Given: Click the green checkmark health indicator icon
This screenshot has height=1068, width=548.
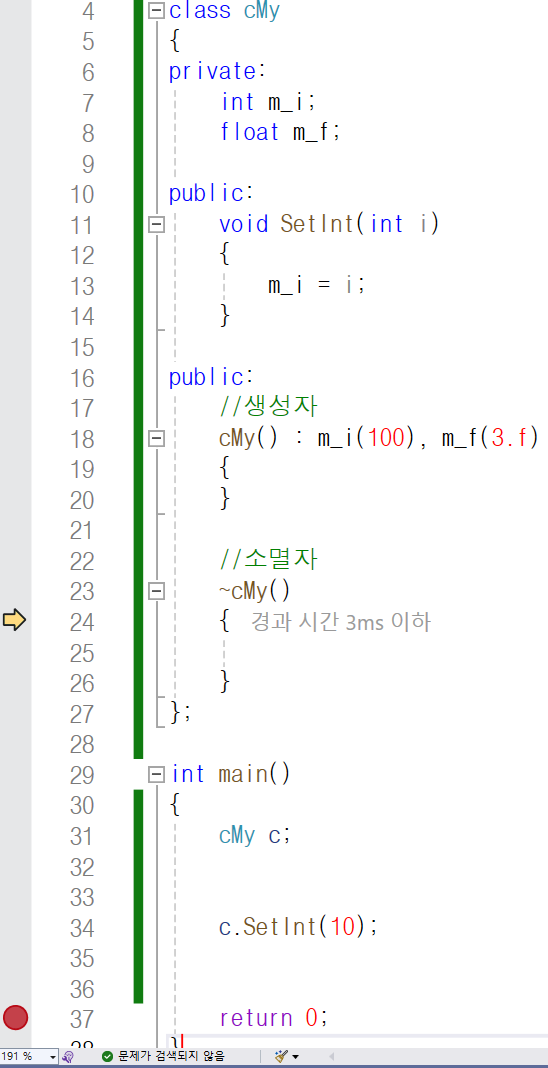Looking at the screenshot, I should pyautogui.click(x=107, y=1056).
